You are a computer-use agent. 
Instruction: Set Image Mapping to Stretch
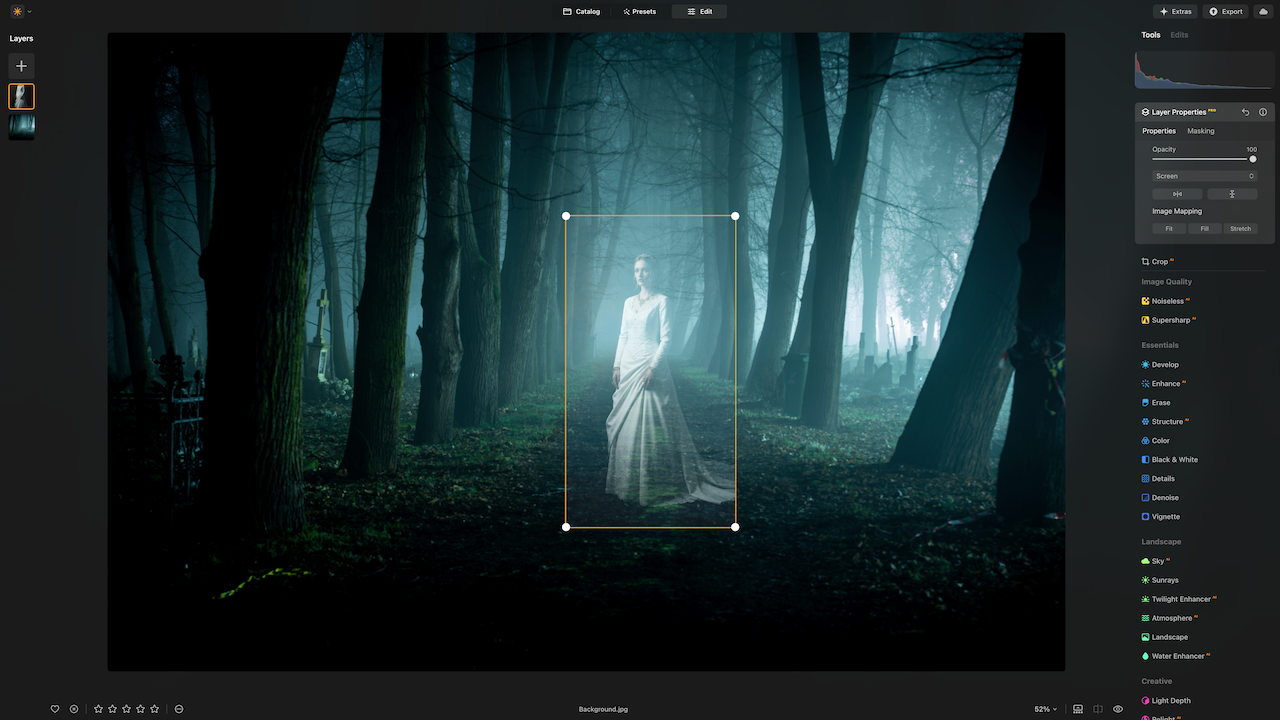coord(1240,229)
